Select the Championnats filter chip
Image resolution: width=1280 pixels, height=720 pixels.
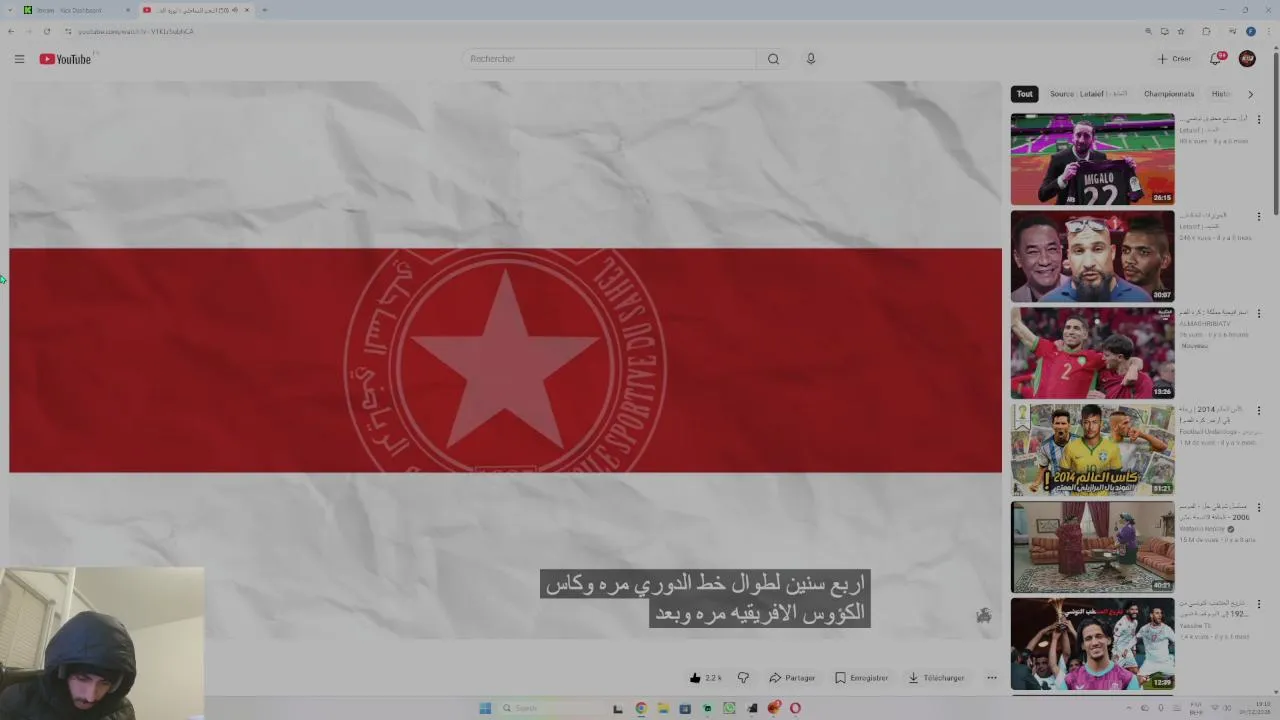pyautogui.click(x=1169, y=94)
